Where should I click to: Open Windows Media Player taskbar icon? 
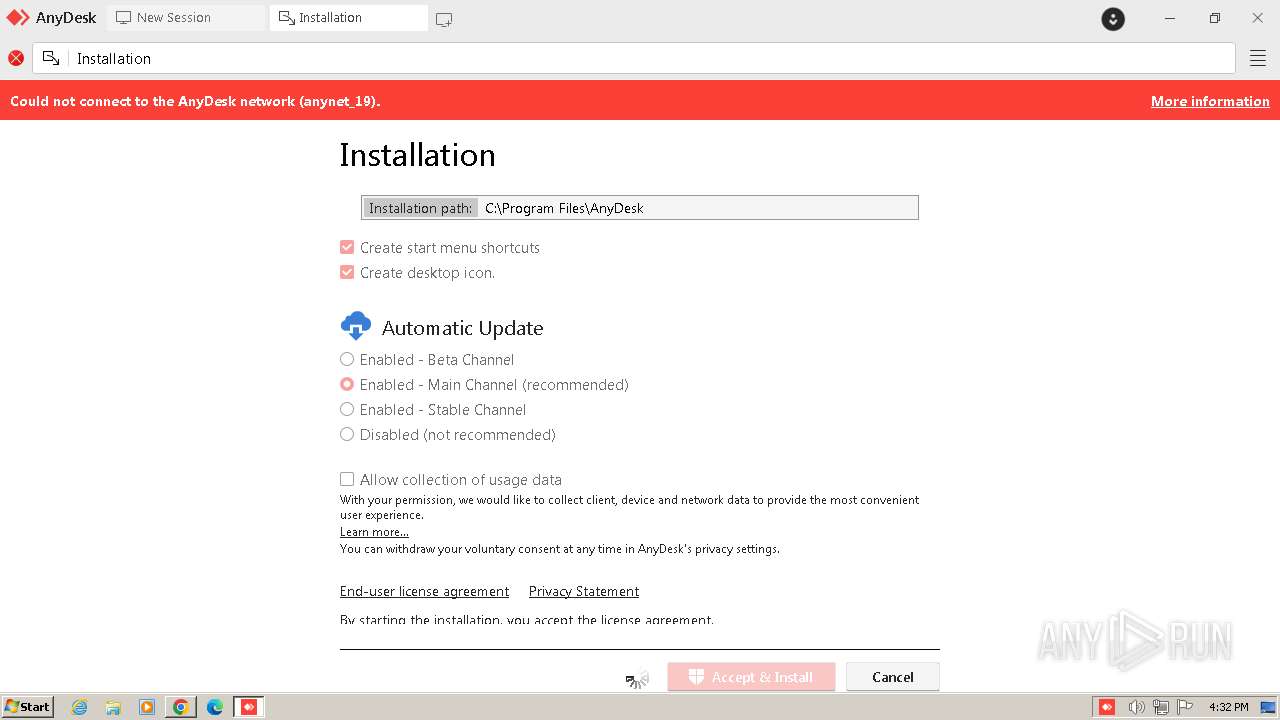click(x=147, y=707)
